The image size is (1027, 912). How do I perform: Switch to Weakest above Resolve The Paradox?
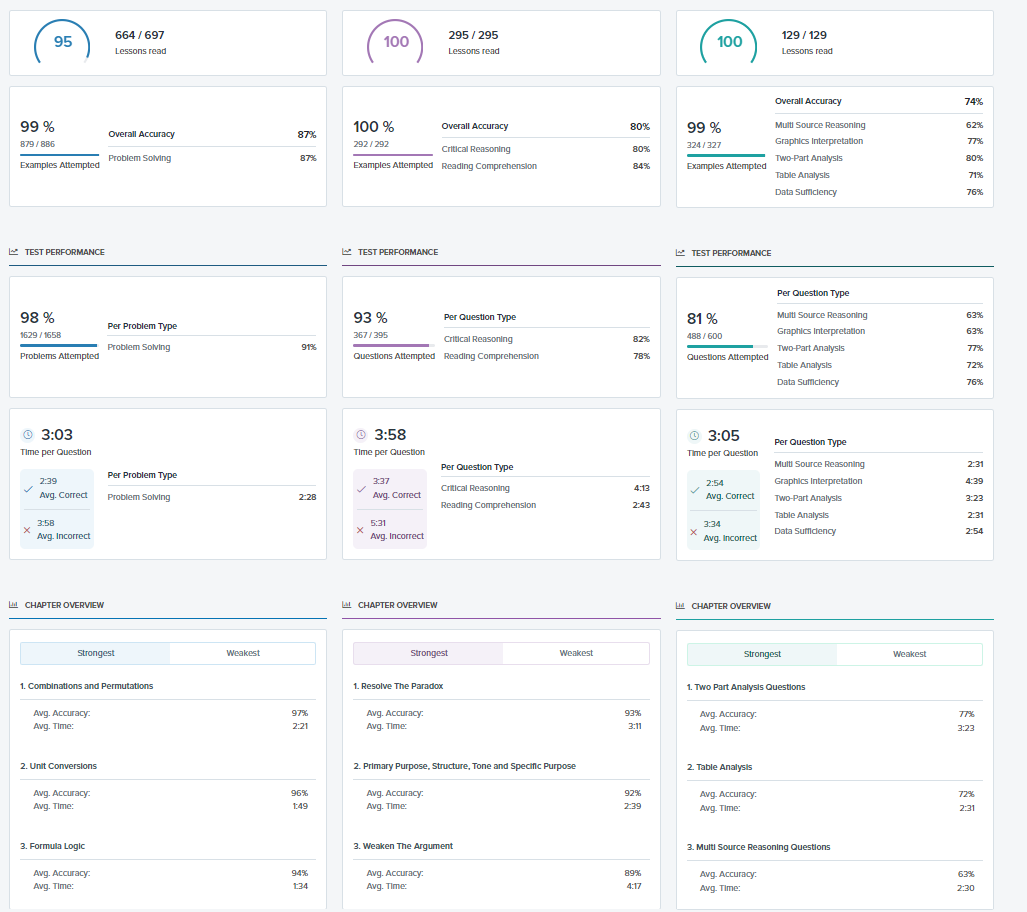pyautogui.click(x=576, y=653)
